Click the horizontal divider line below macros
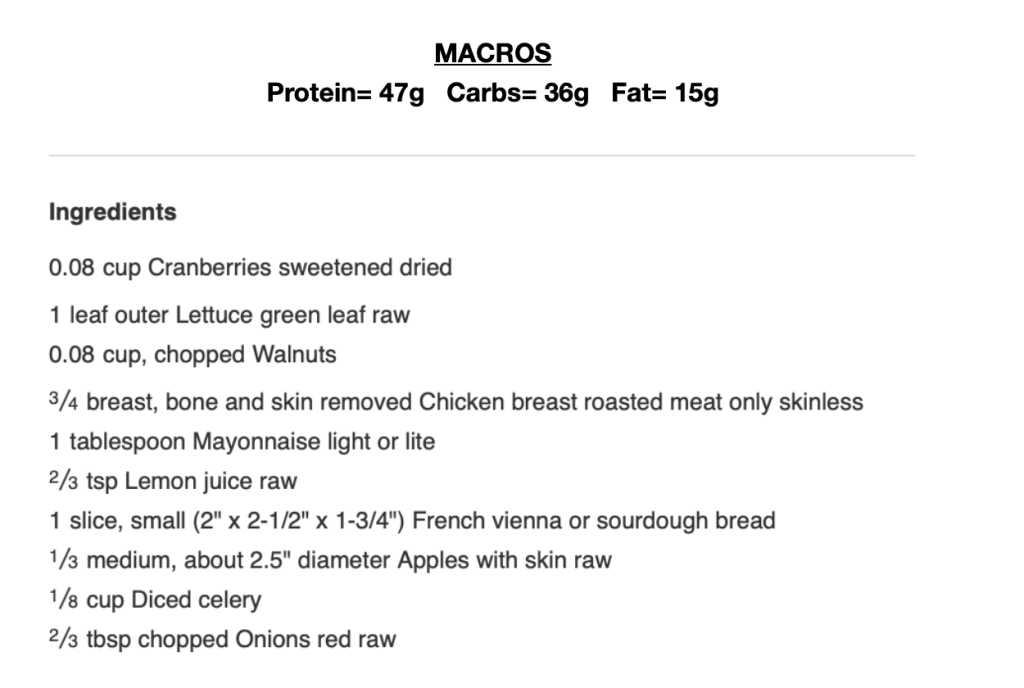This screenshot has height=688, width=1024. (481, 156)
